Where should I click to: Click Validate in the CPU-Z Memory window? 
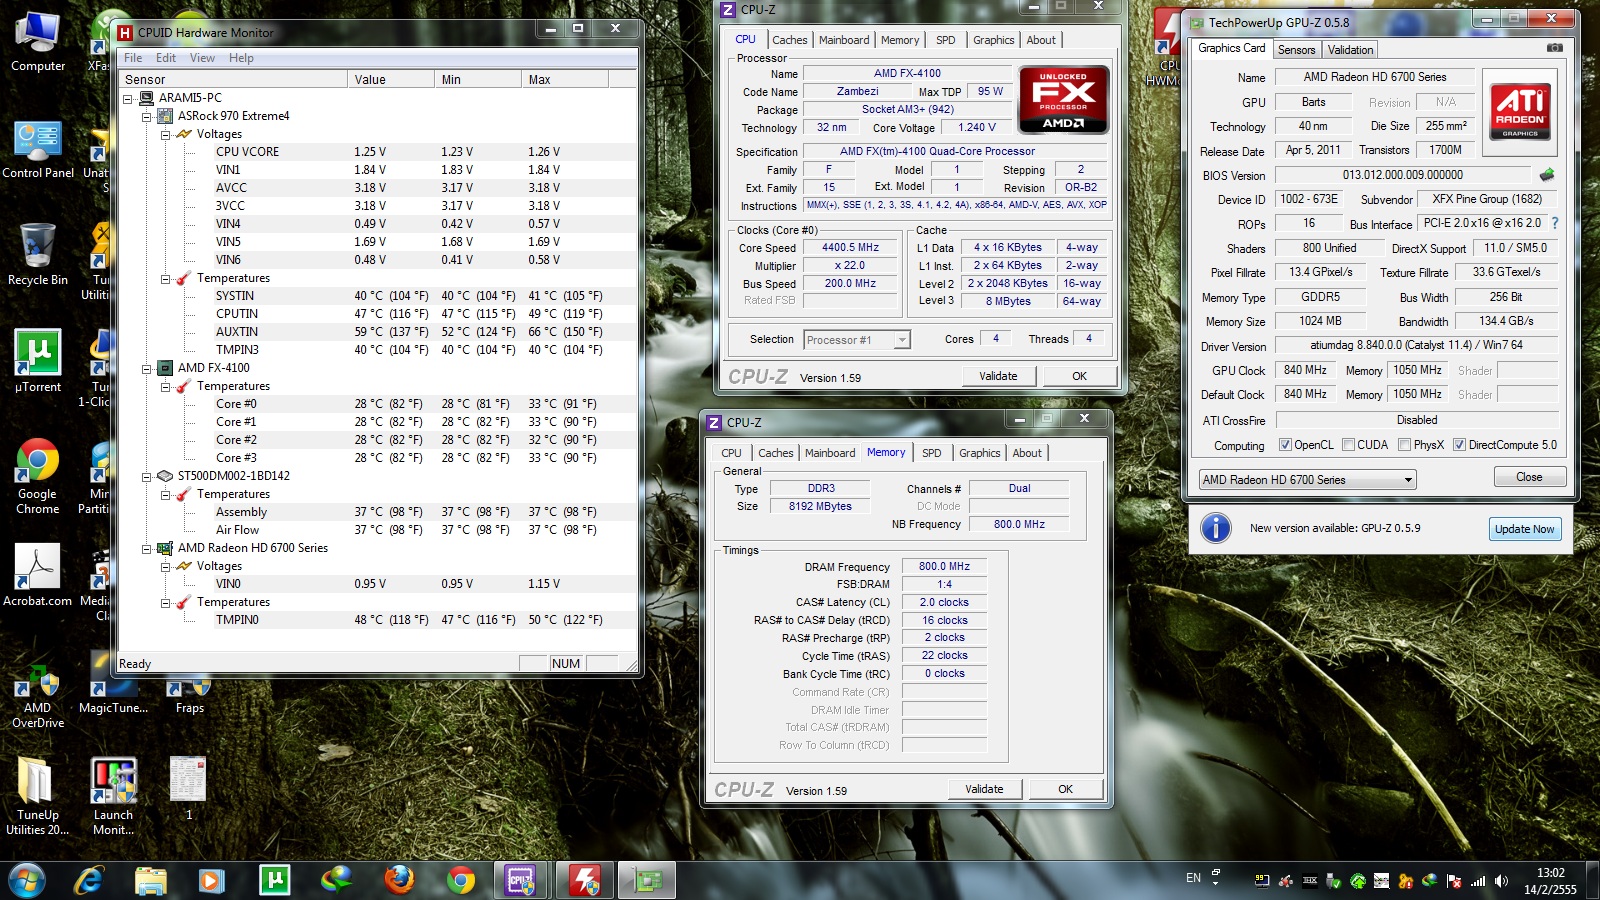[984, 789]
